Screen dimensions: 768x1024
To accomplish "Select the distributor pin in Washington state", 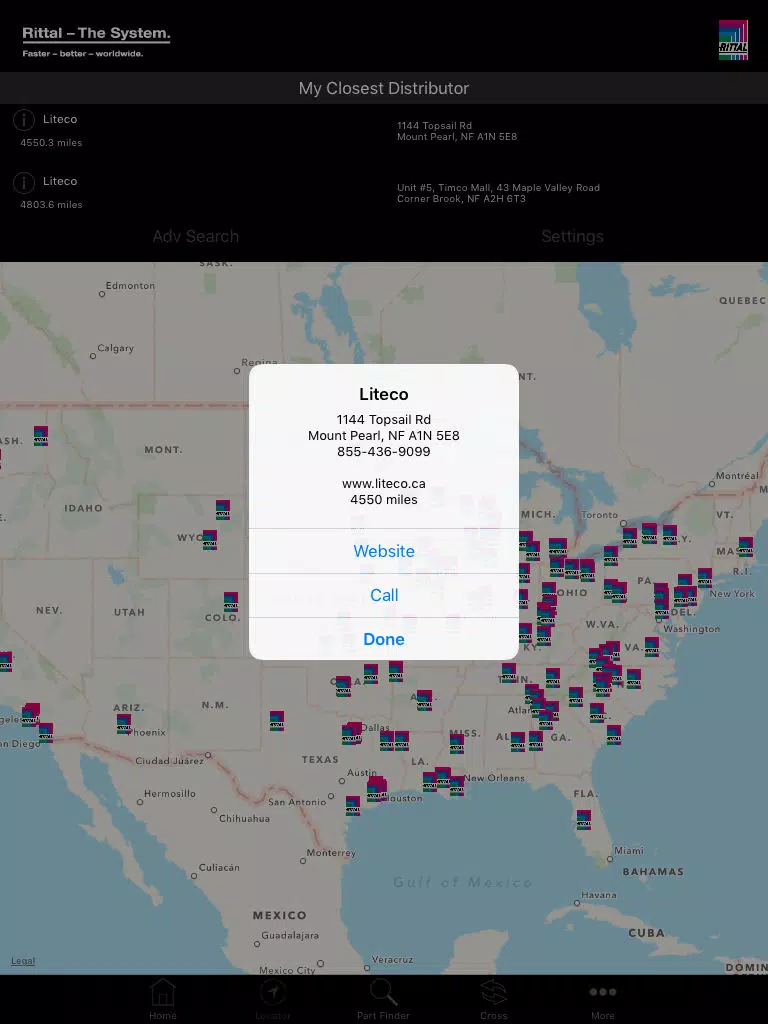I will pos(41,436).
